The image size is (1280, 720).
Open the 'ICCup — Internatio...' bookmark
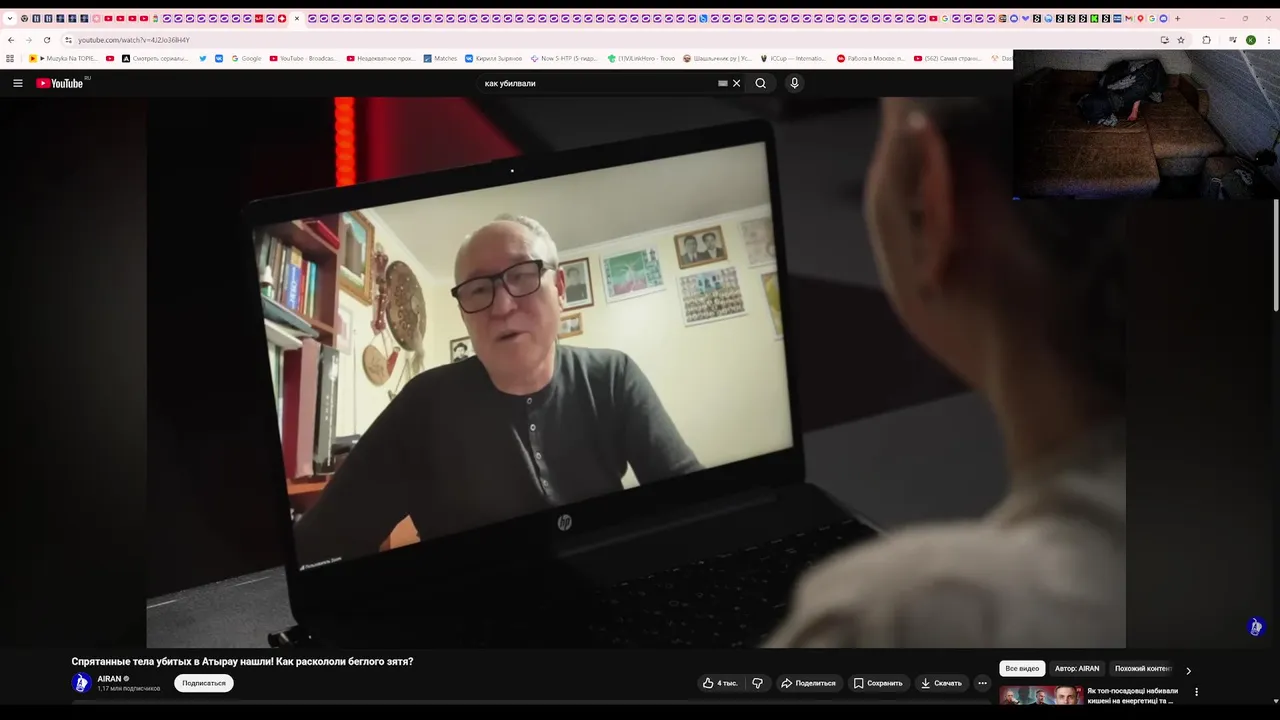794,59
